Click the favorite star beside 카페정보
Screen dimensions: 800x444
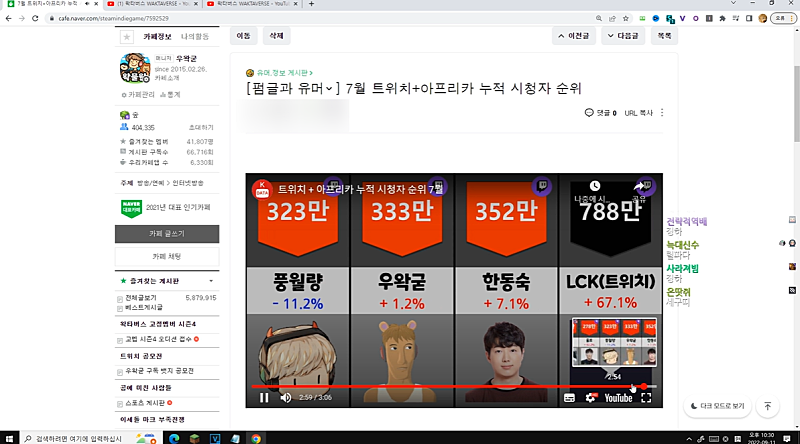[x=127, y=37]
